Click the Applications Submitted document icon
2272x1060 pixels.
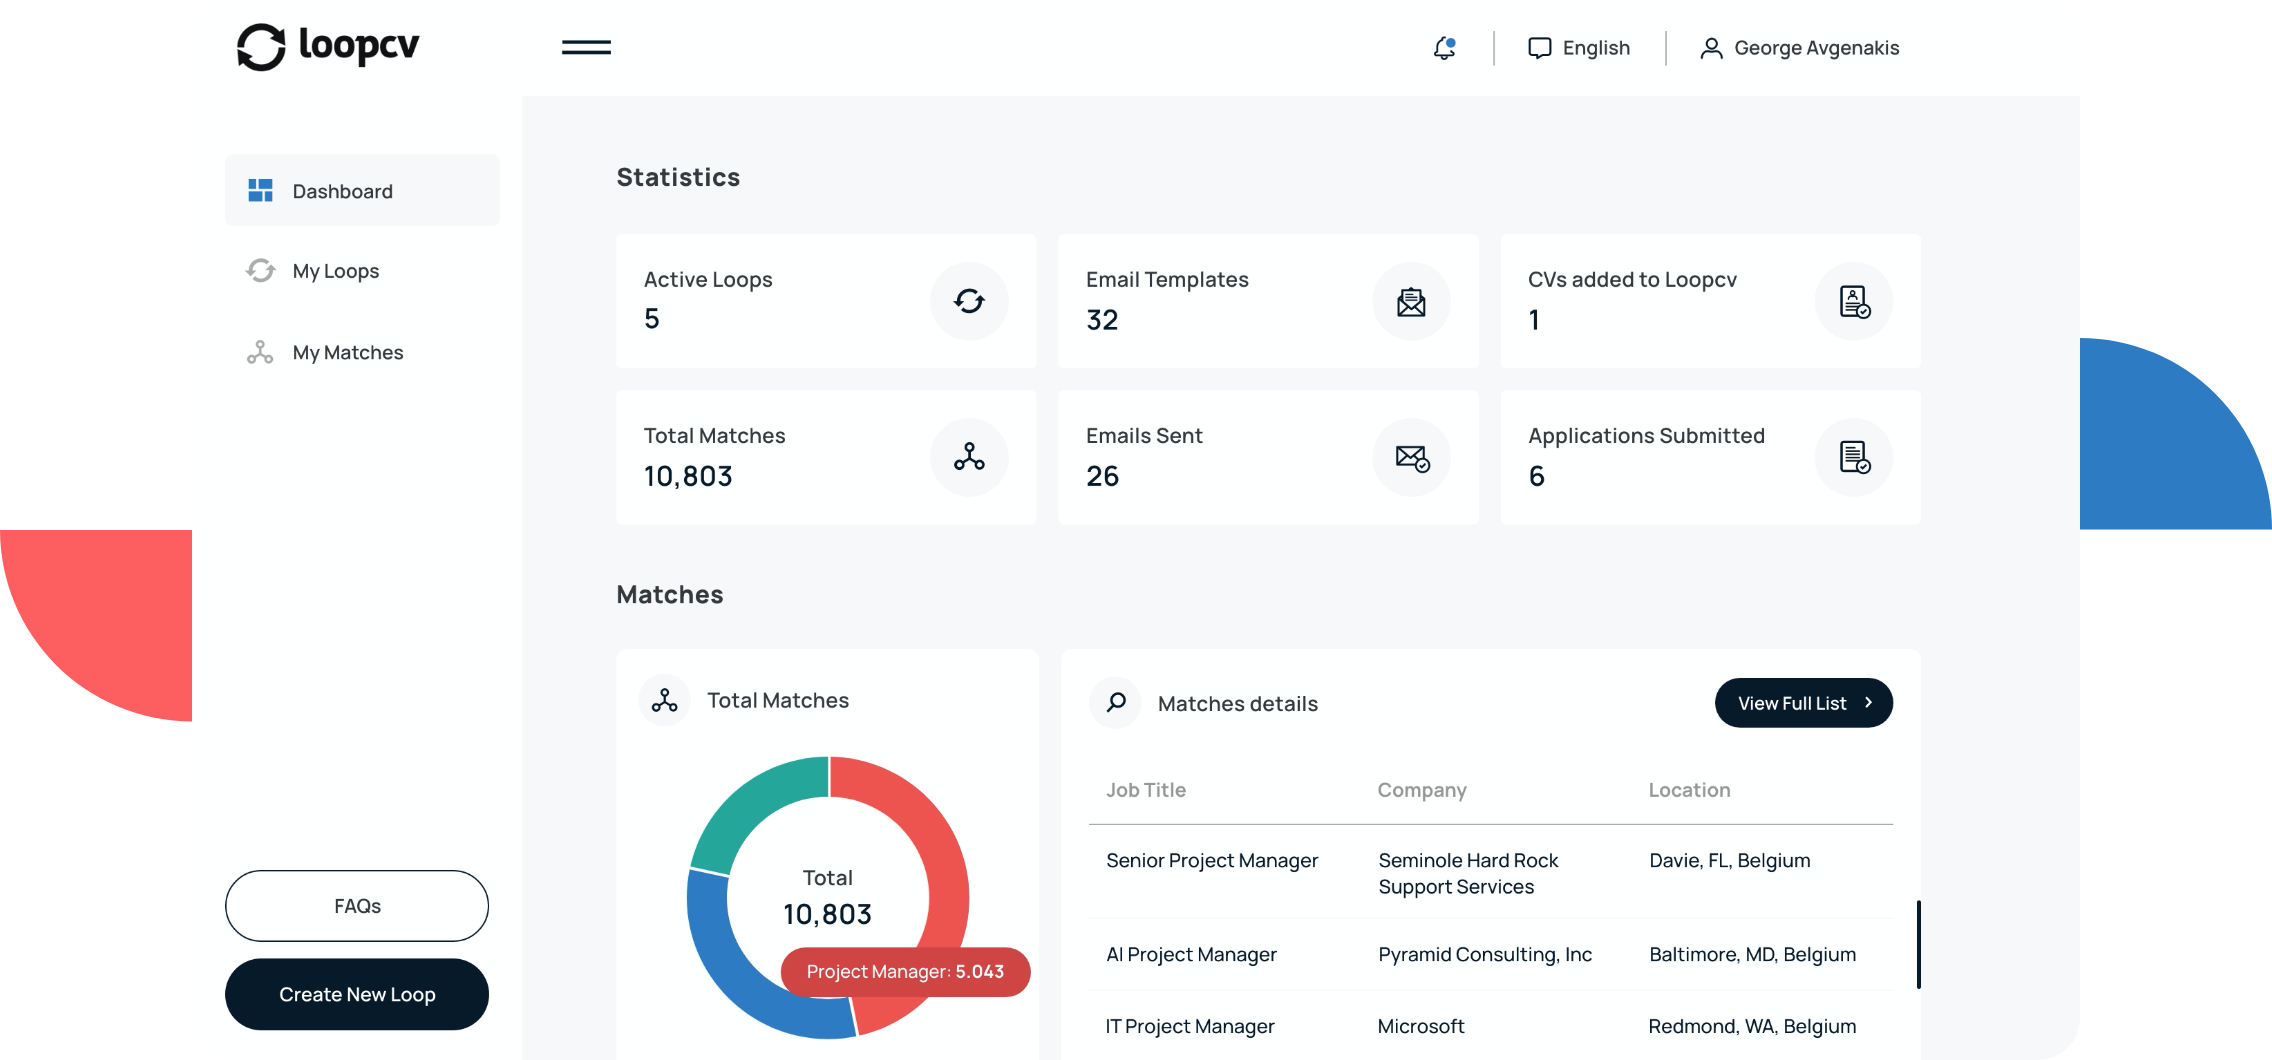coord(1854,457)
